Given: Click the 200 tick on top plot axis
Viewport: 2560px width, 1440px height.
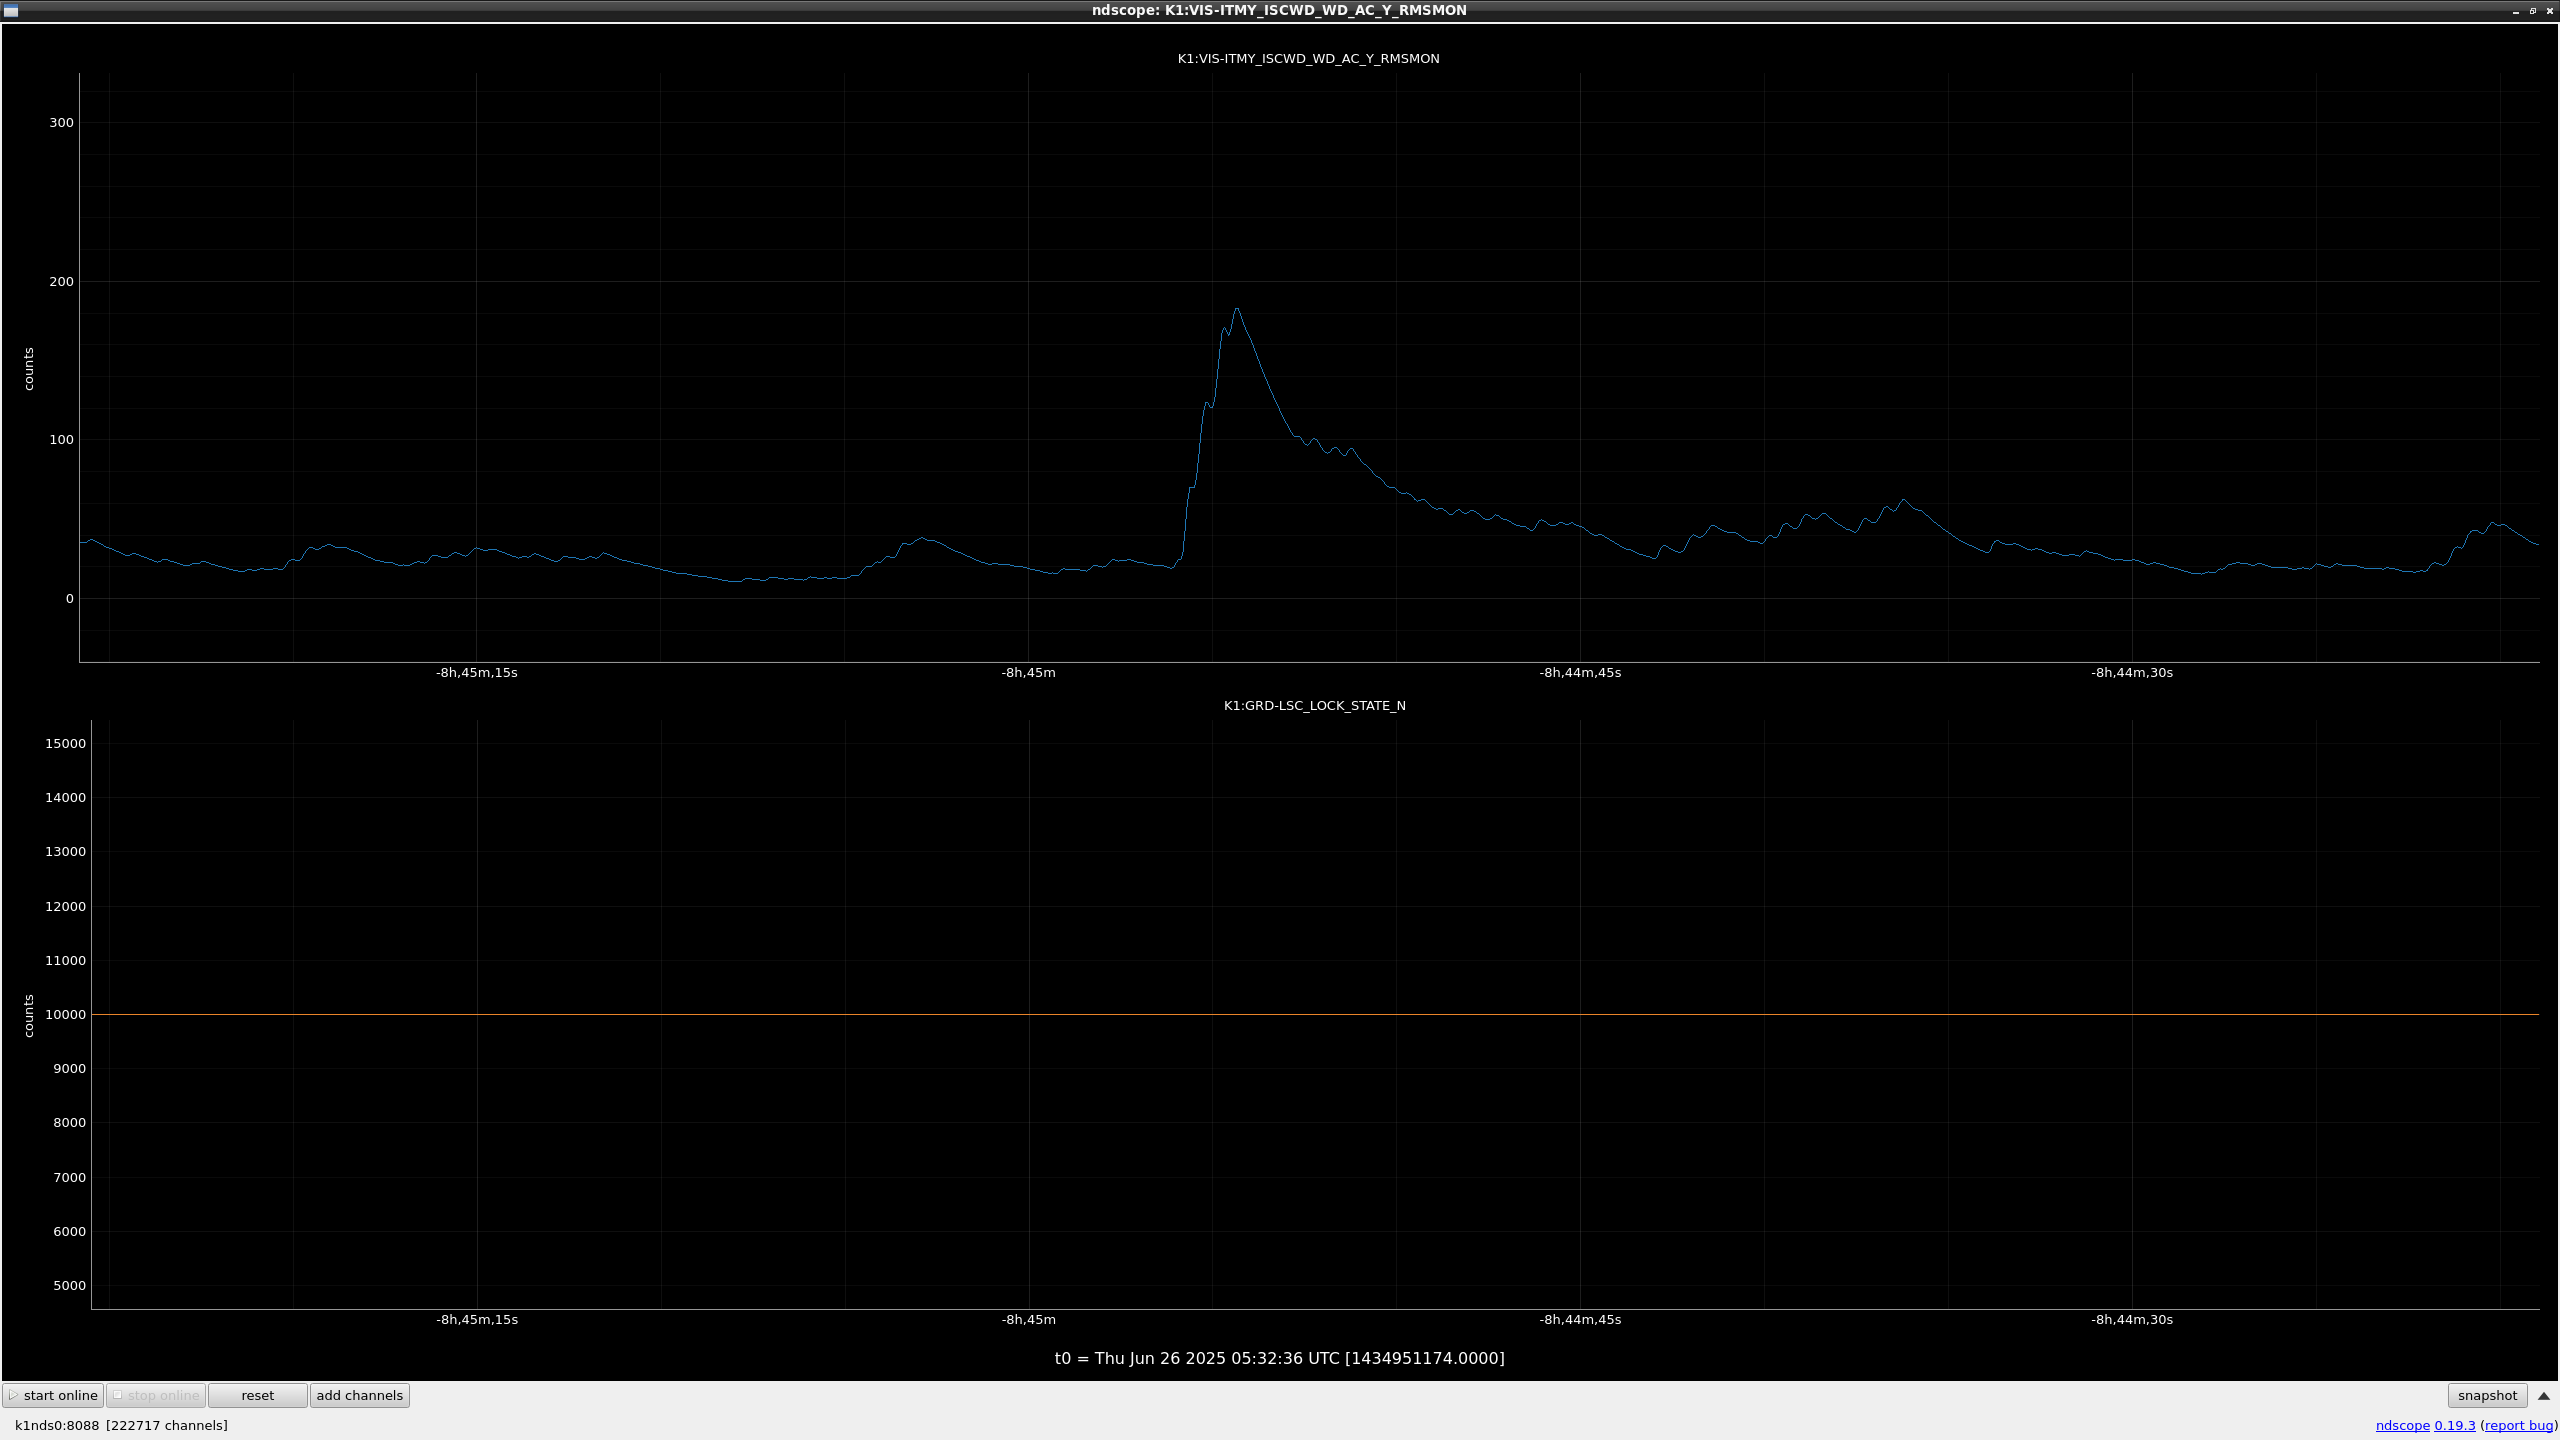Looking at the screenshot, I should coord(62,282).
